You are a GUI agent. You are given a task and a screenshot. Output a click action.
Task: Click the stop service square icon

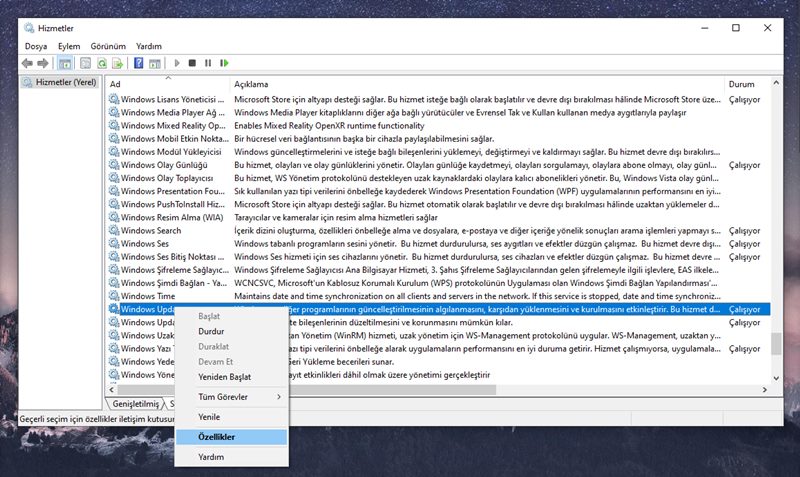point(192,63)
